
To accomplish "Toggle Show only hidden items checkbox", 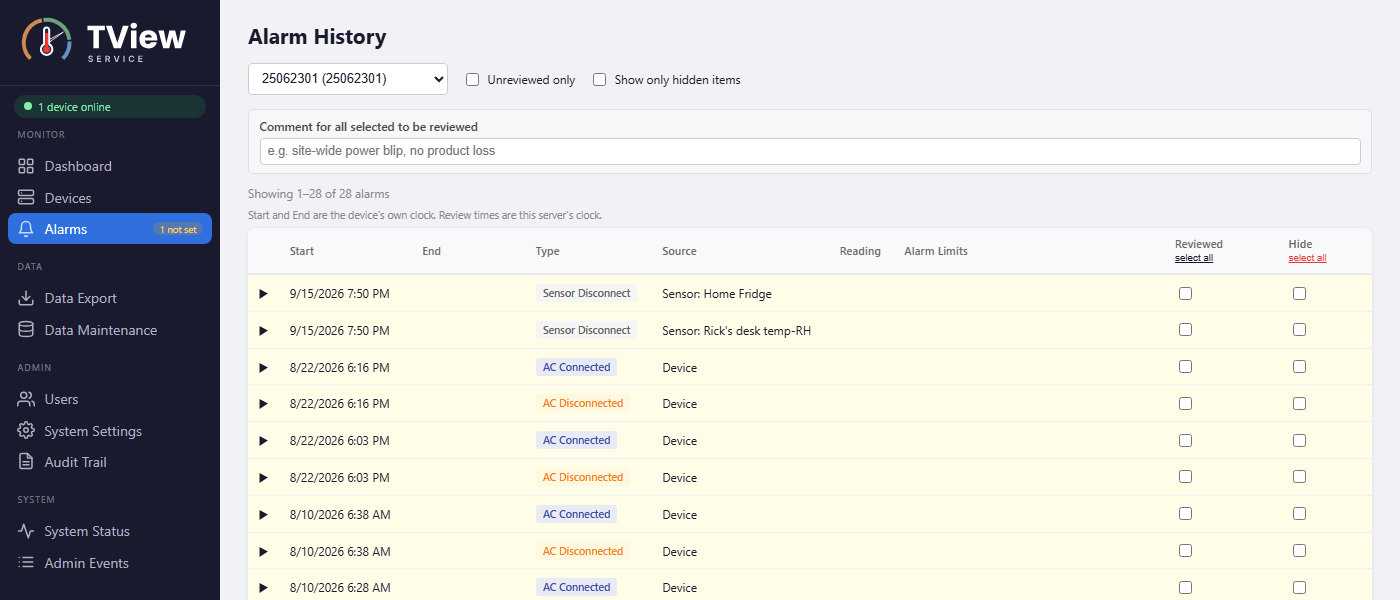I will tap(600, 79).
